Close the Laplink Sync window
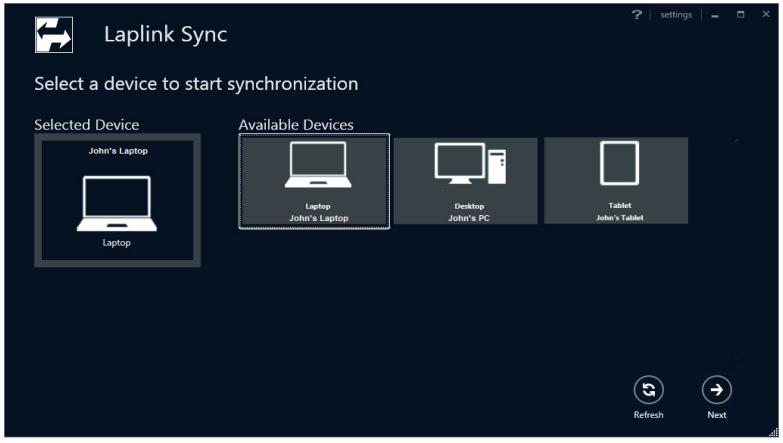 click(x=766, y=14)
